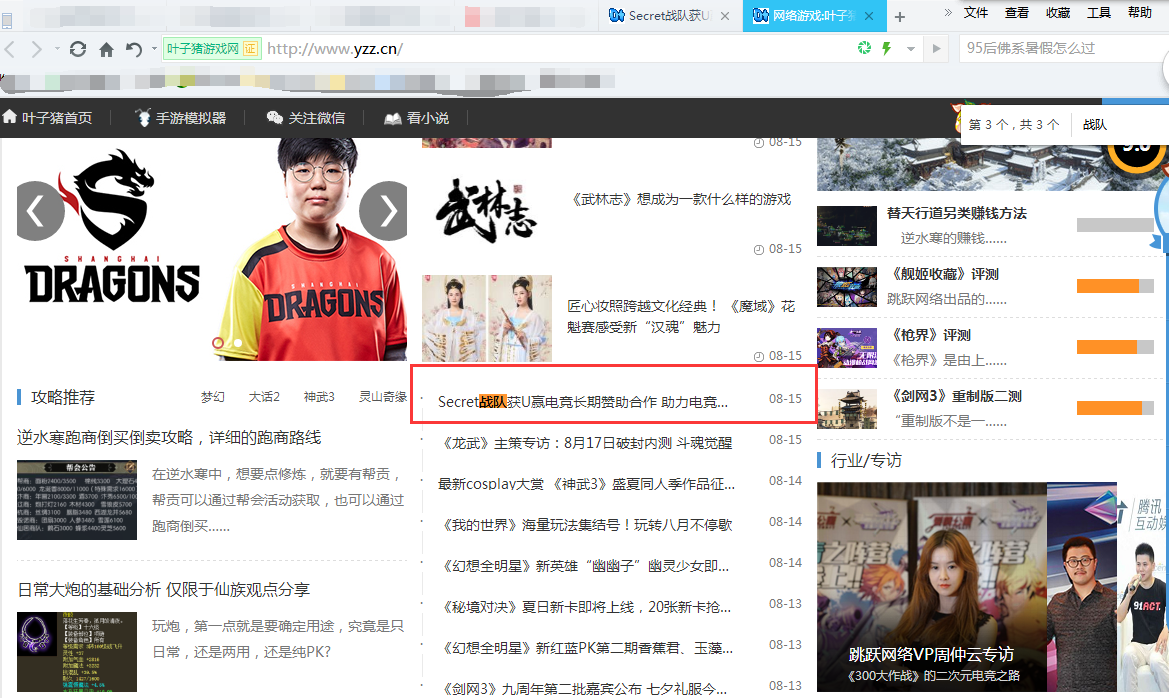The height and width of the screenshot is (698, 1169).
Task: Click the undo closed tab icon
Action: [x=133, y=49]
